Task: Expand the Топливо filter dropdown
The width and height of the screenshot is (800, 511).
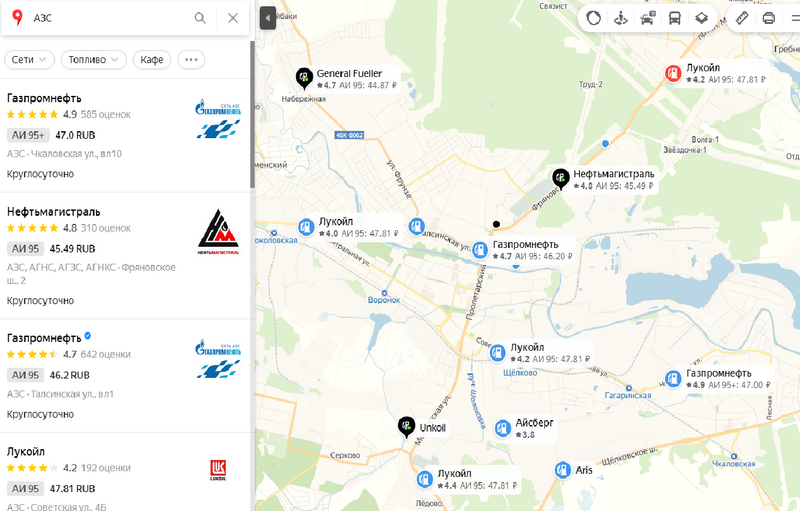Action: click(93, 60)
